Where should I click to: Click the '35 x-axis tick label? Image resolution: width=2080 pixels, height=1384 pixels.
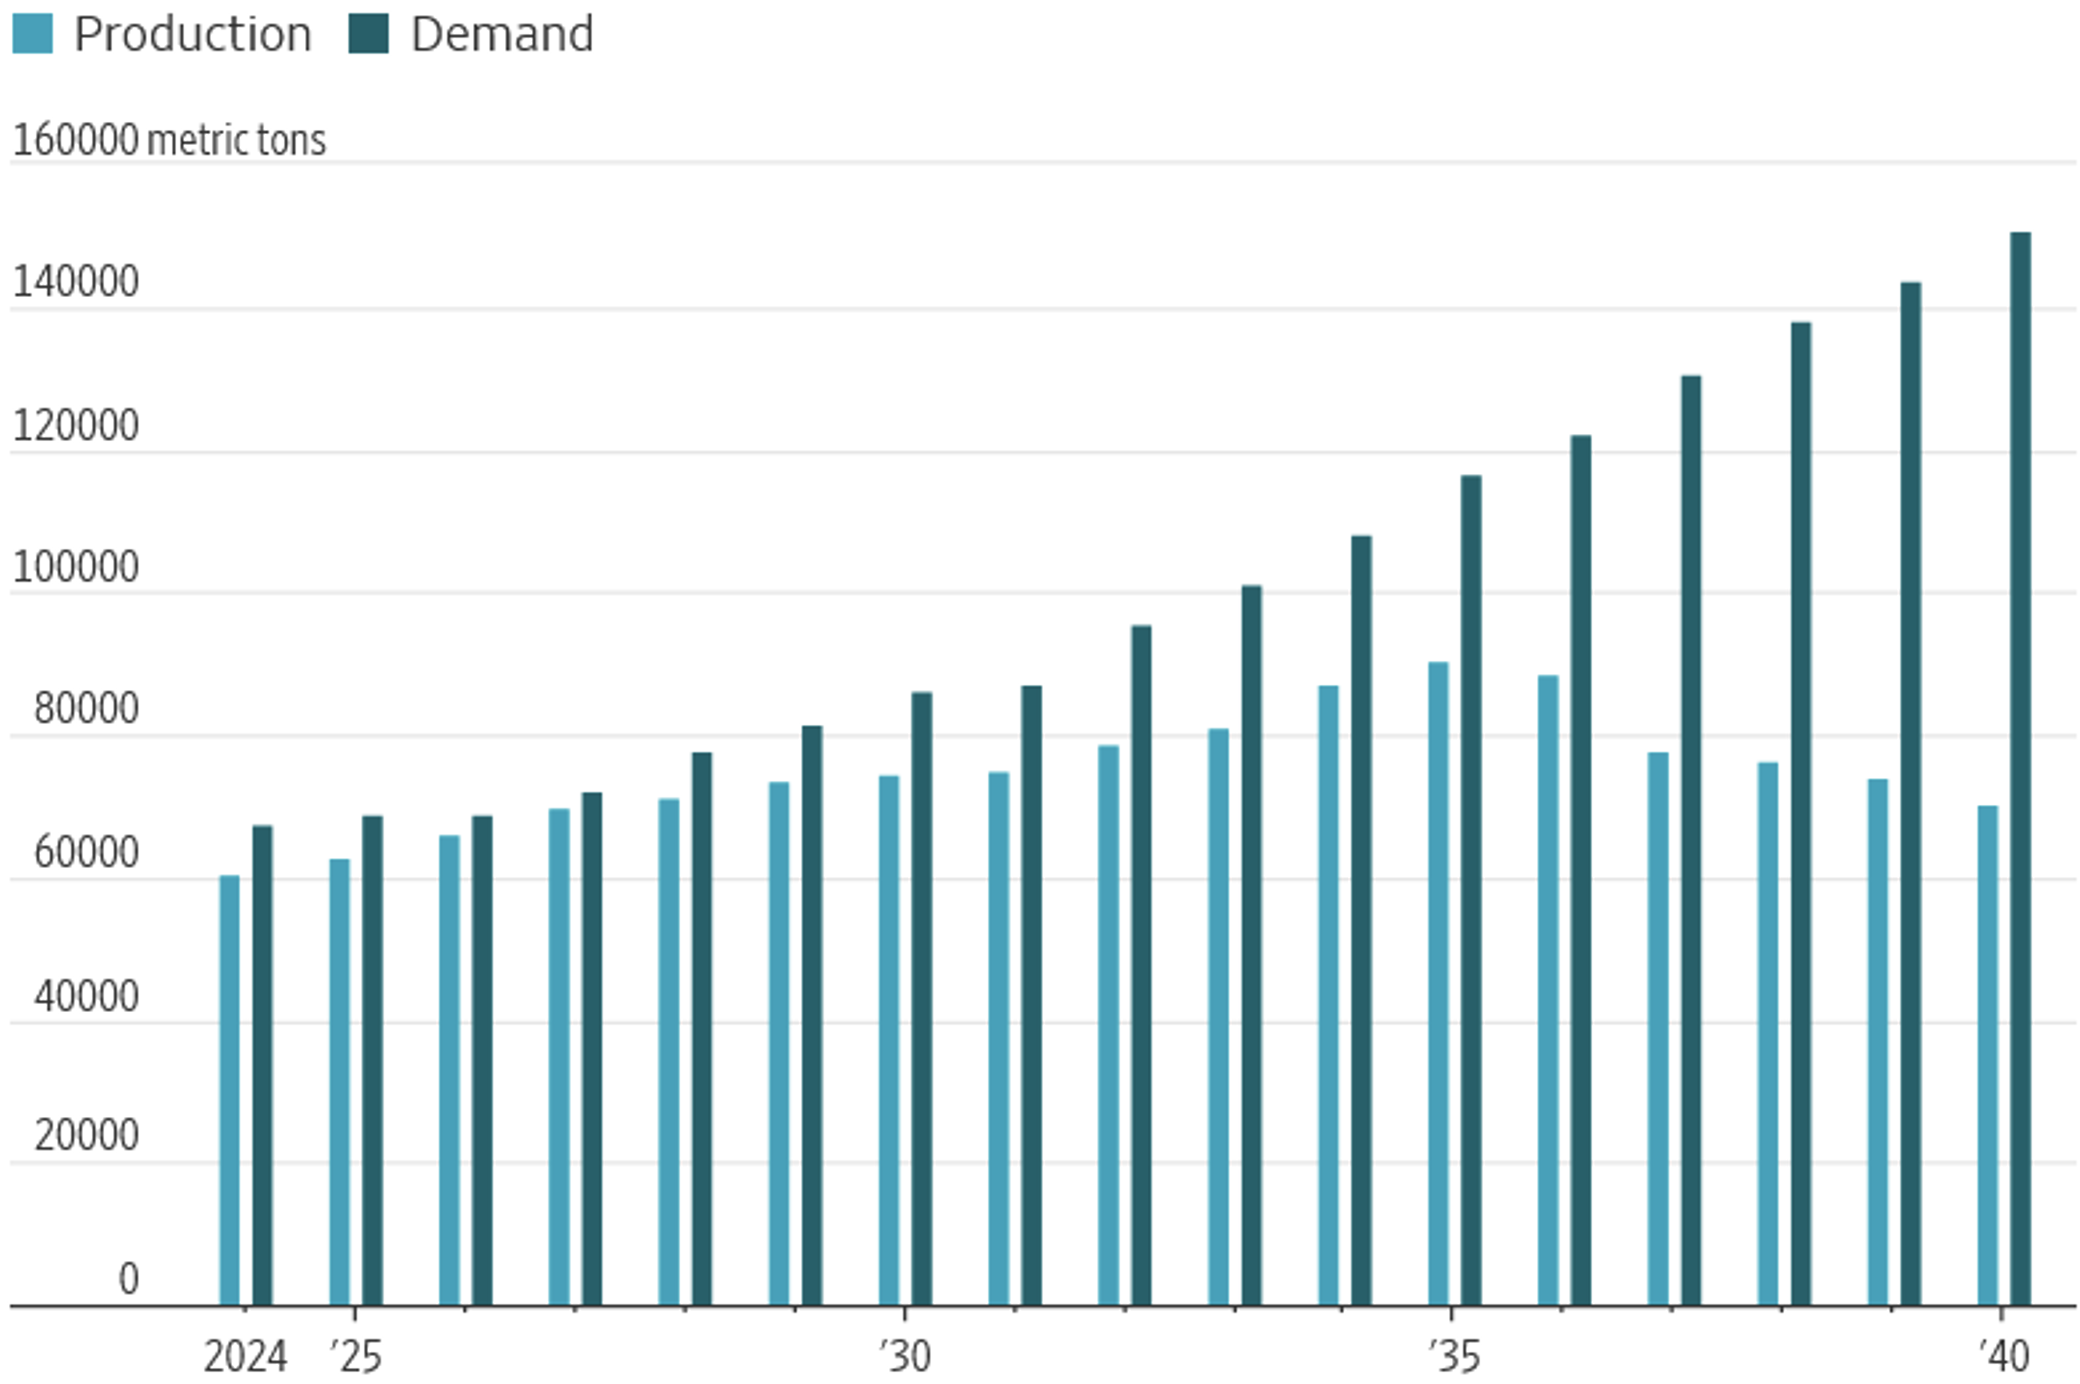pos(1454,1357)
